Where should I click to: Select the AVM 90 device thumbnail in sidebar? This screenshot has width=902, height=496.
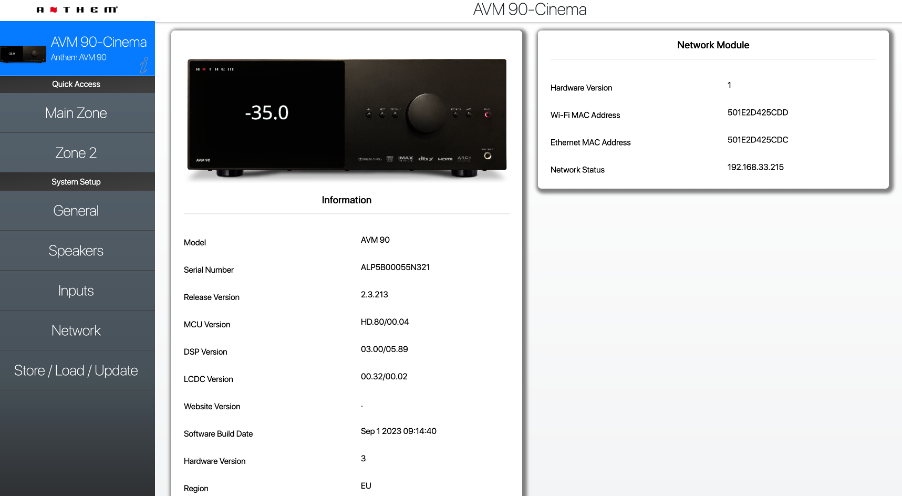pos(23,54)
